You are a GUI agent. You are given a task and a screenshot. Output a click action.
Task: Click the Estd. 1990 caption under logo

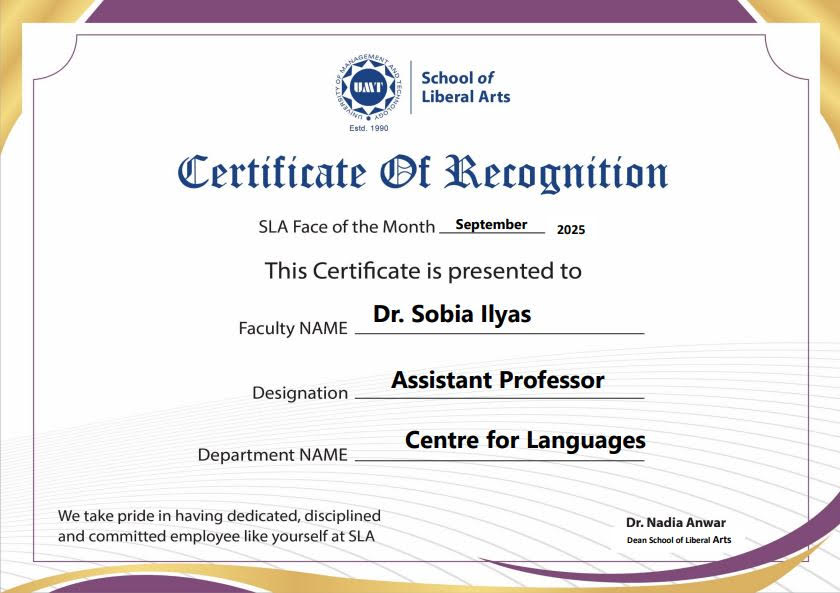[368, 129]
